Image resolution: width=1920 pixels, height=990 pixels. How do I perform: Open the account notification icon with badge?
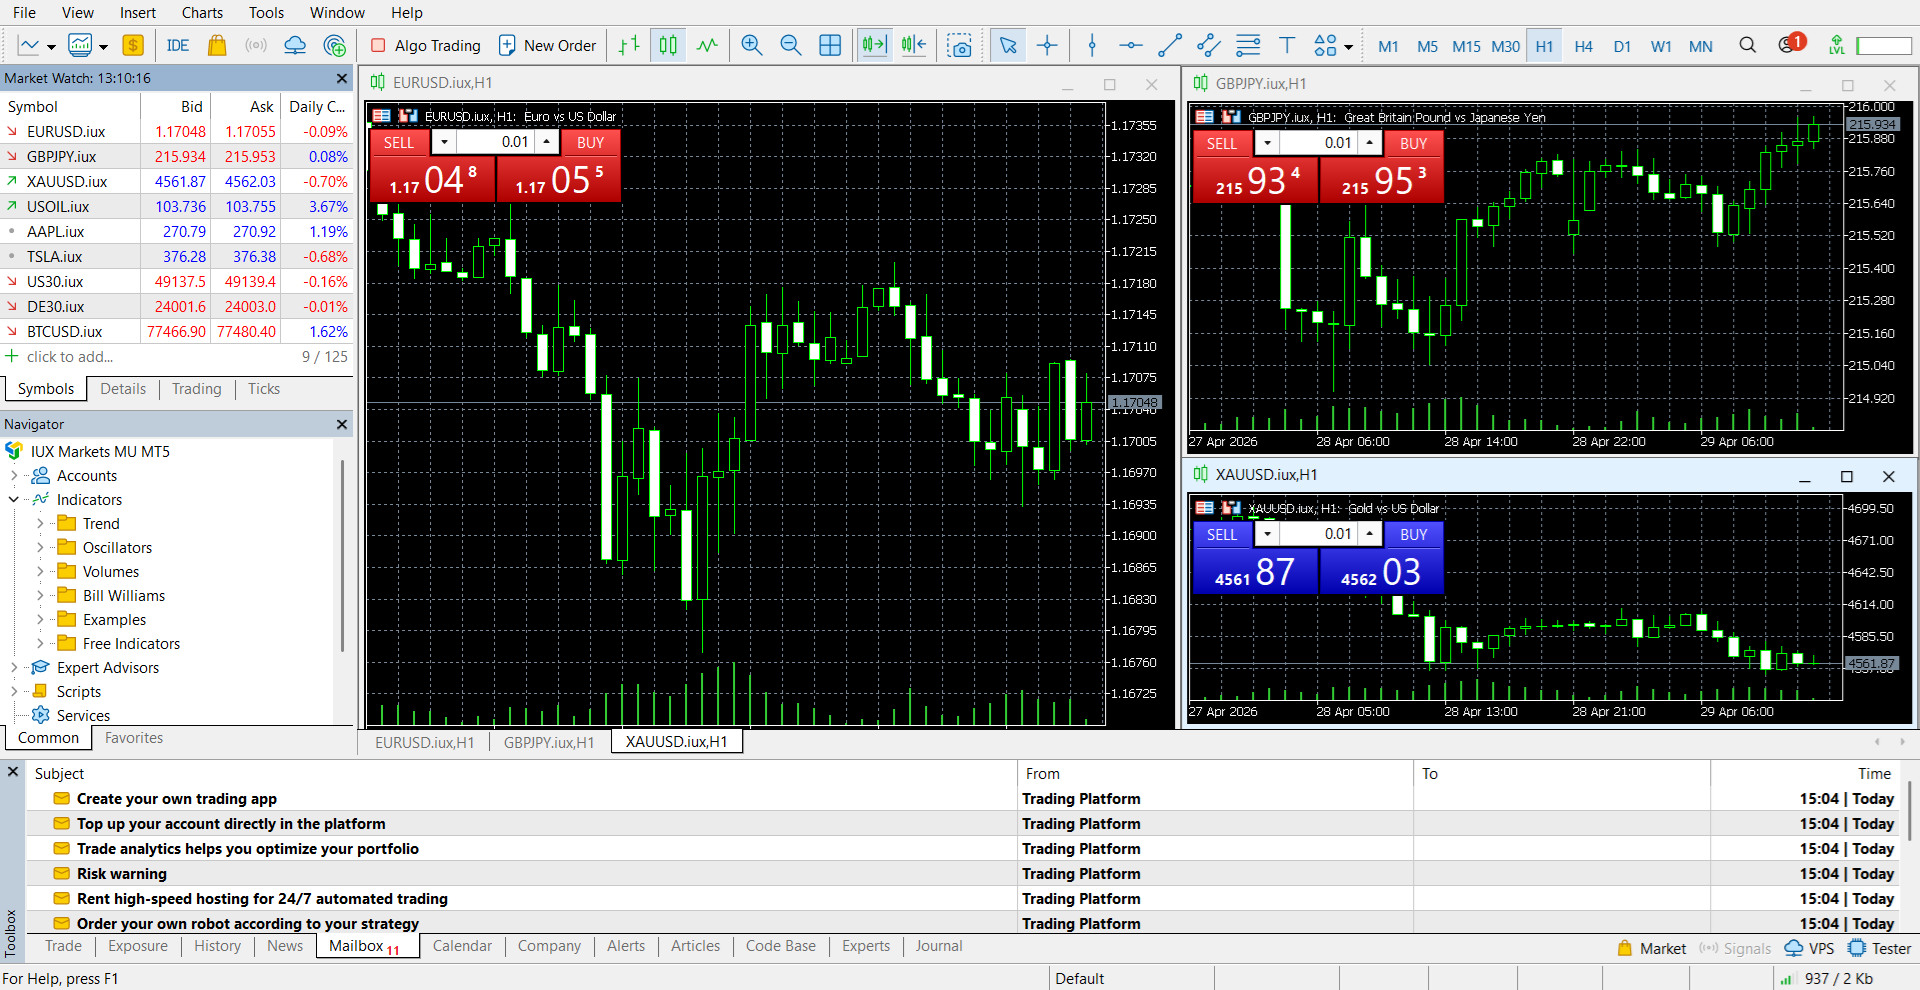coord(1791,44)
